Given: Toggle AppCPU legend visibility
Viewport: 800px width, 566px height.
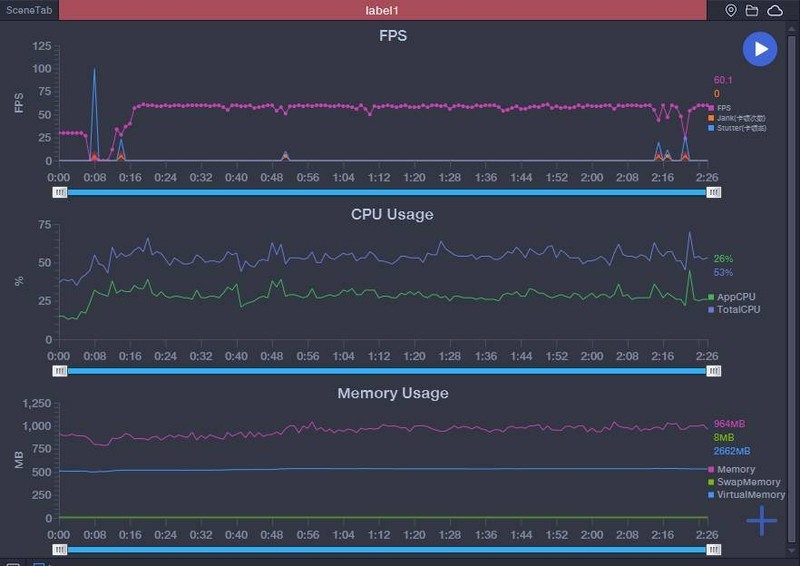Looking at the screenshot, I should 734,297.
